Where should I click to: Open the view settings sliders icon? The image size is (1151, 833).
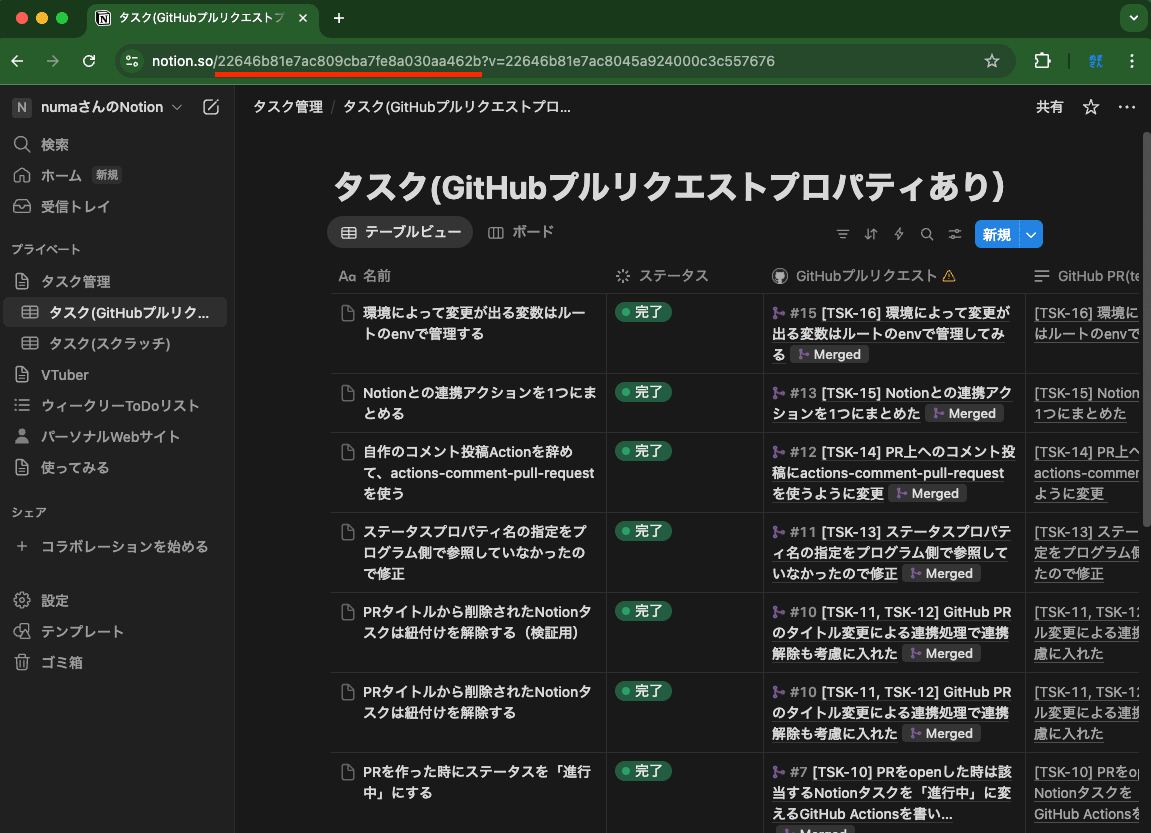tap(955, 234)
